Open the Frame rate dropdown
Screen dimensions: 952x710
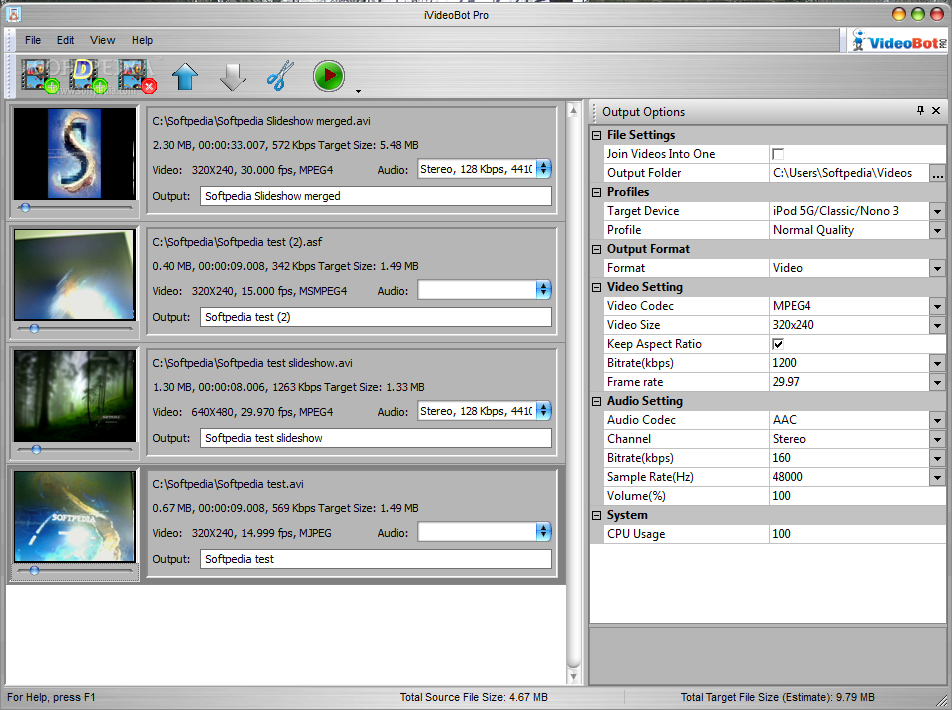[x=937, y=382]
